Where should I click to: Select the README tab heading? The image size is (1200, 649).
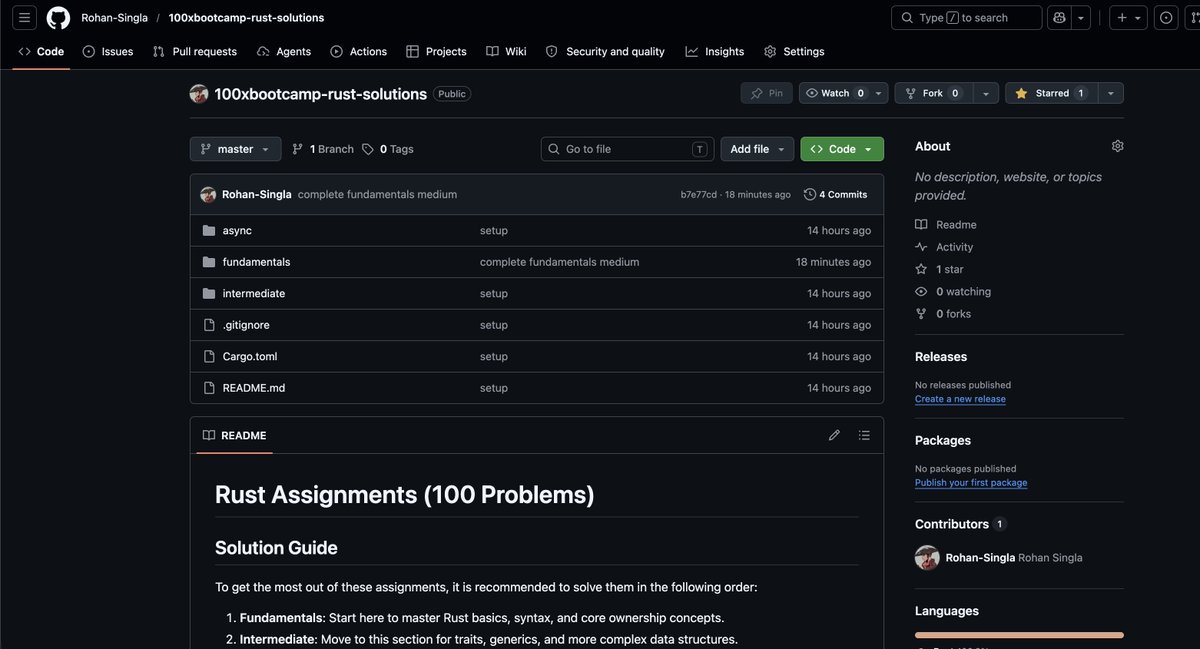coord(234,435)
